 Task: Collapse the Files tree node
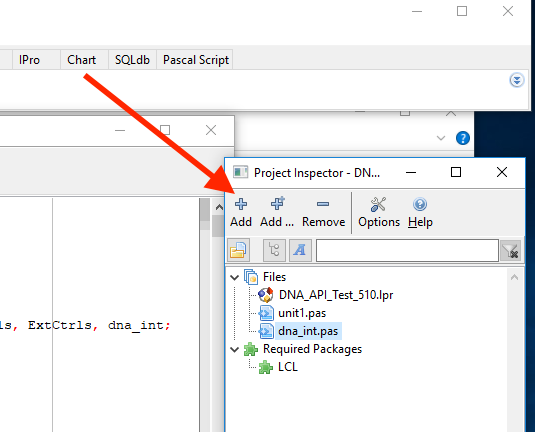pos(234,277)
